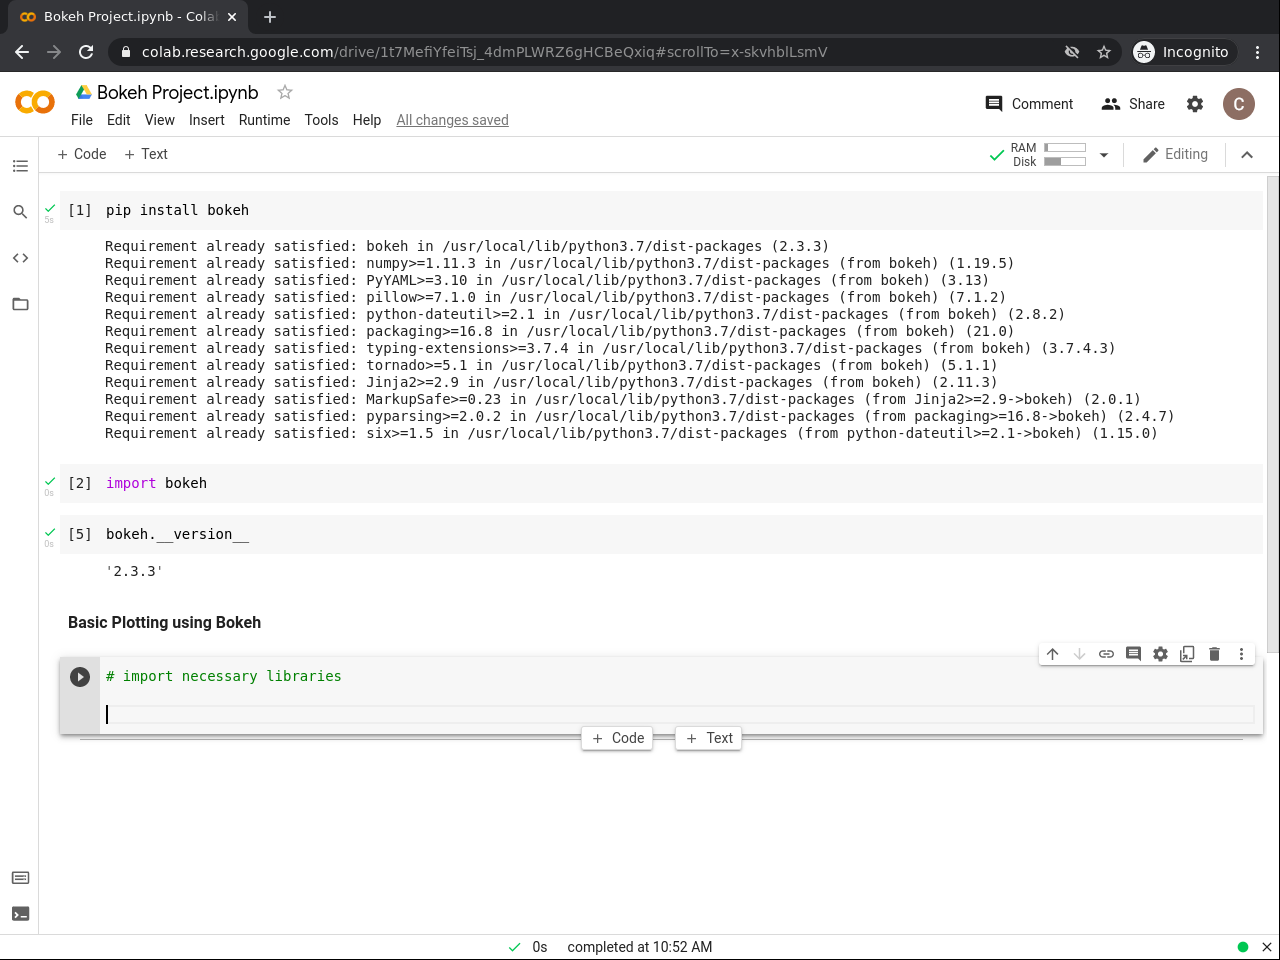Click the third-party cookies blocked icon

tap(1072, 52)
